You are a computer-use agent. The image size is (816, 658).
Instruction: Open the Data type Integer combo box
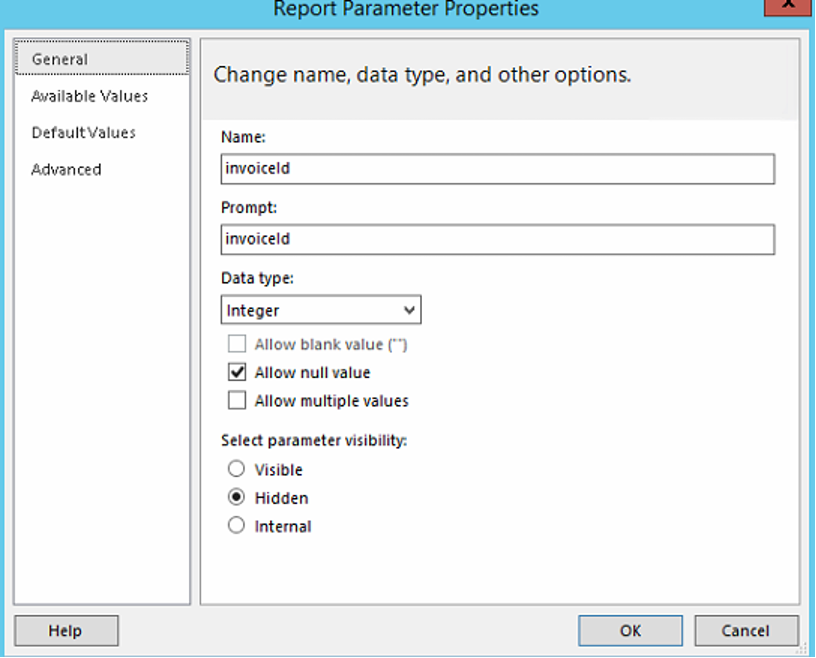(310, 310)
